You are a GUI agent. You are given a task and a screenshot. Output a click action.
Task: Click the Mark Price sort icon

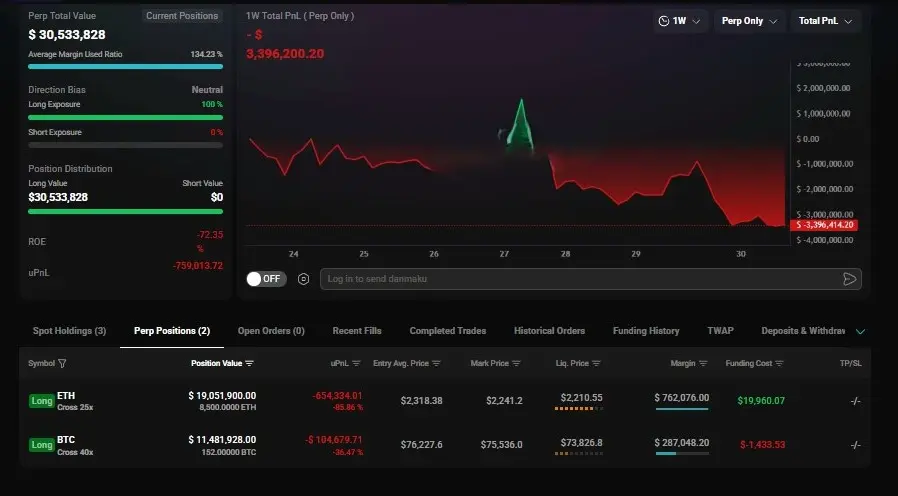click(517, 364)
